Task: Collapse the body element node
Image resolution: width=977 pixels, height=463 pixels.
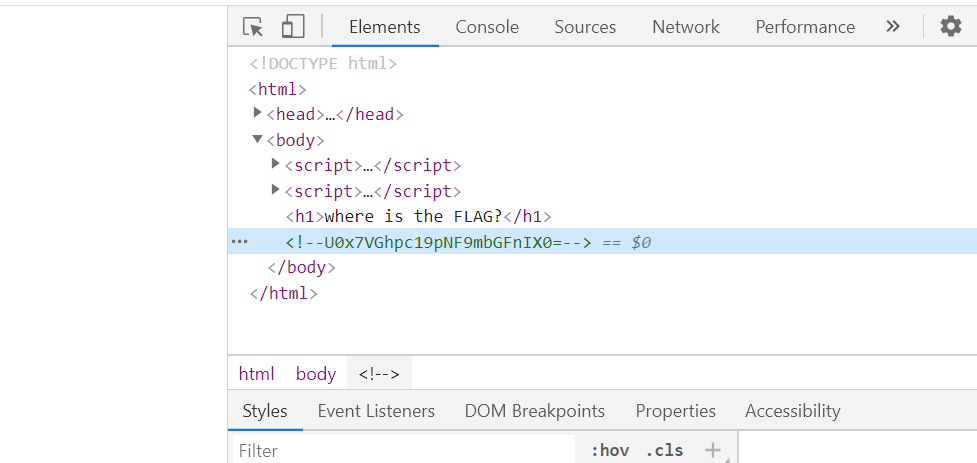Action: tap(257, 139)
